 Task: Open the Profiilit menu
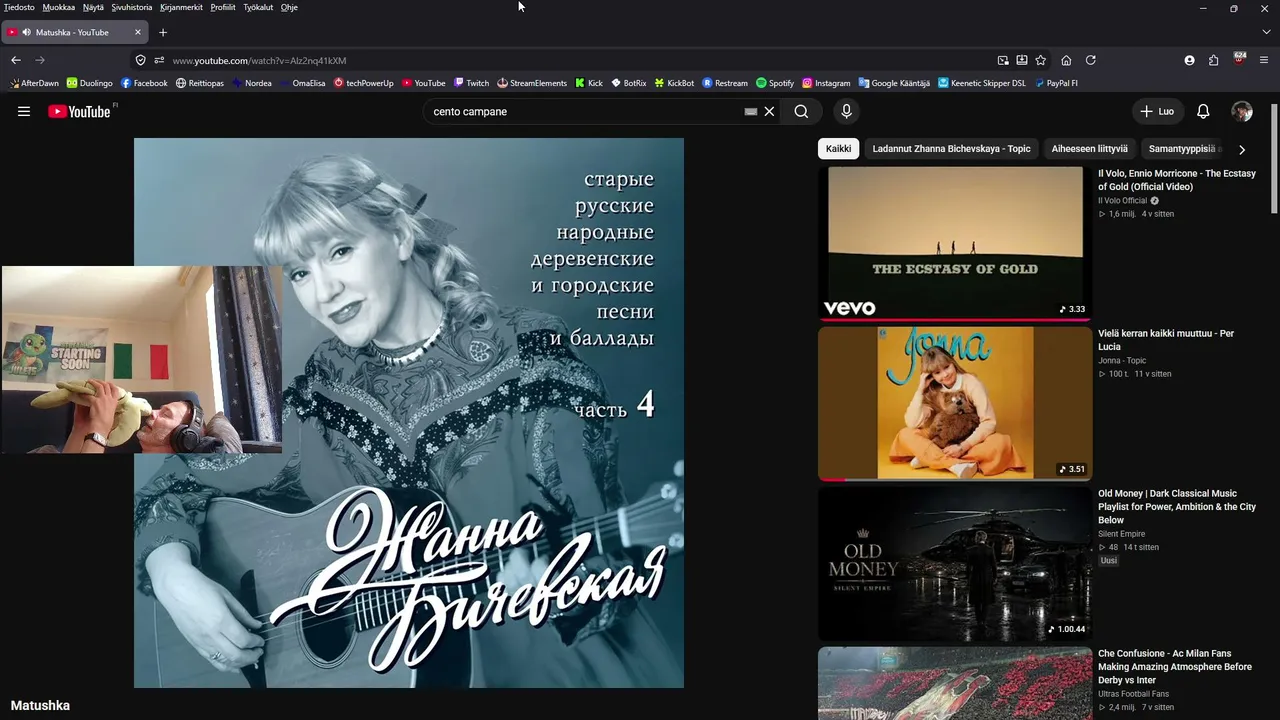coord(223,7)
